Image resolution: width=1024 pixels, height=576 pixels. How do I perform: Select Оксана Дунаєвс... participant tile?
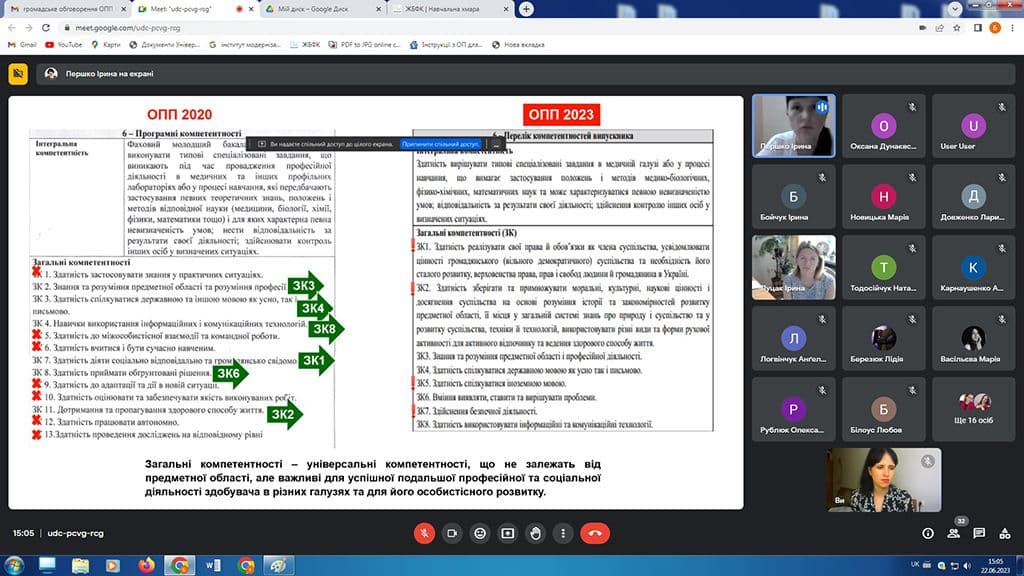click(x=883, y=125)
